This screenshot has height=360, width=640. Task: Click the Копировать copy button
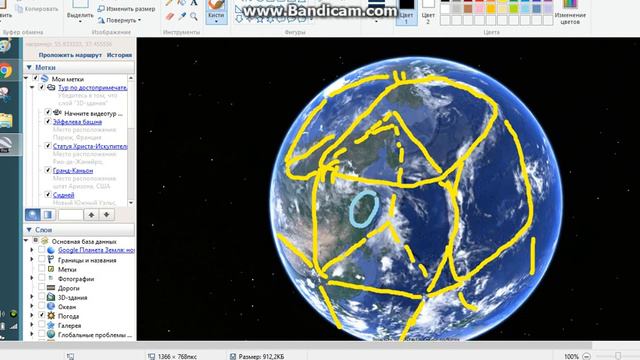coord(37,9)
